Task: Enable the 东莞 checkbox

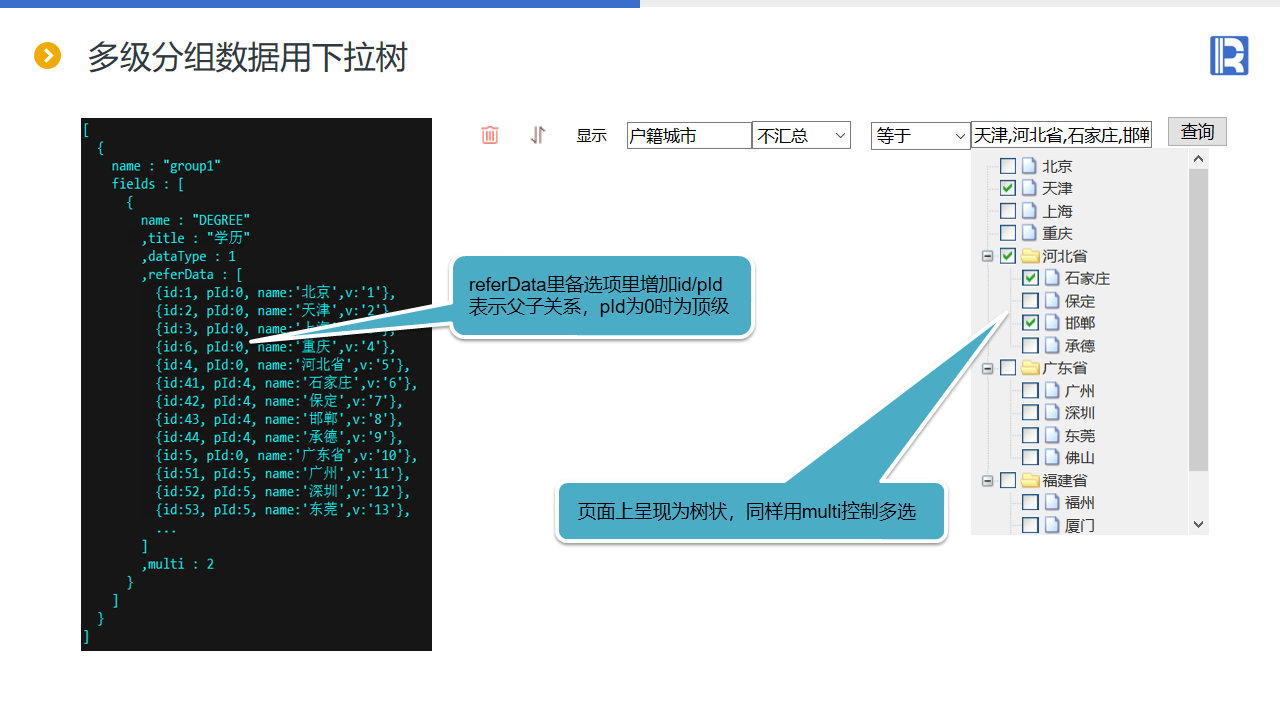Action: (1031, 436)
